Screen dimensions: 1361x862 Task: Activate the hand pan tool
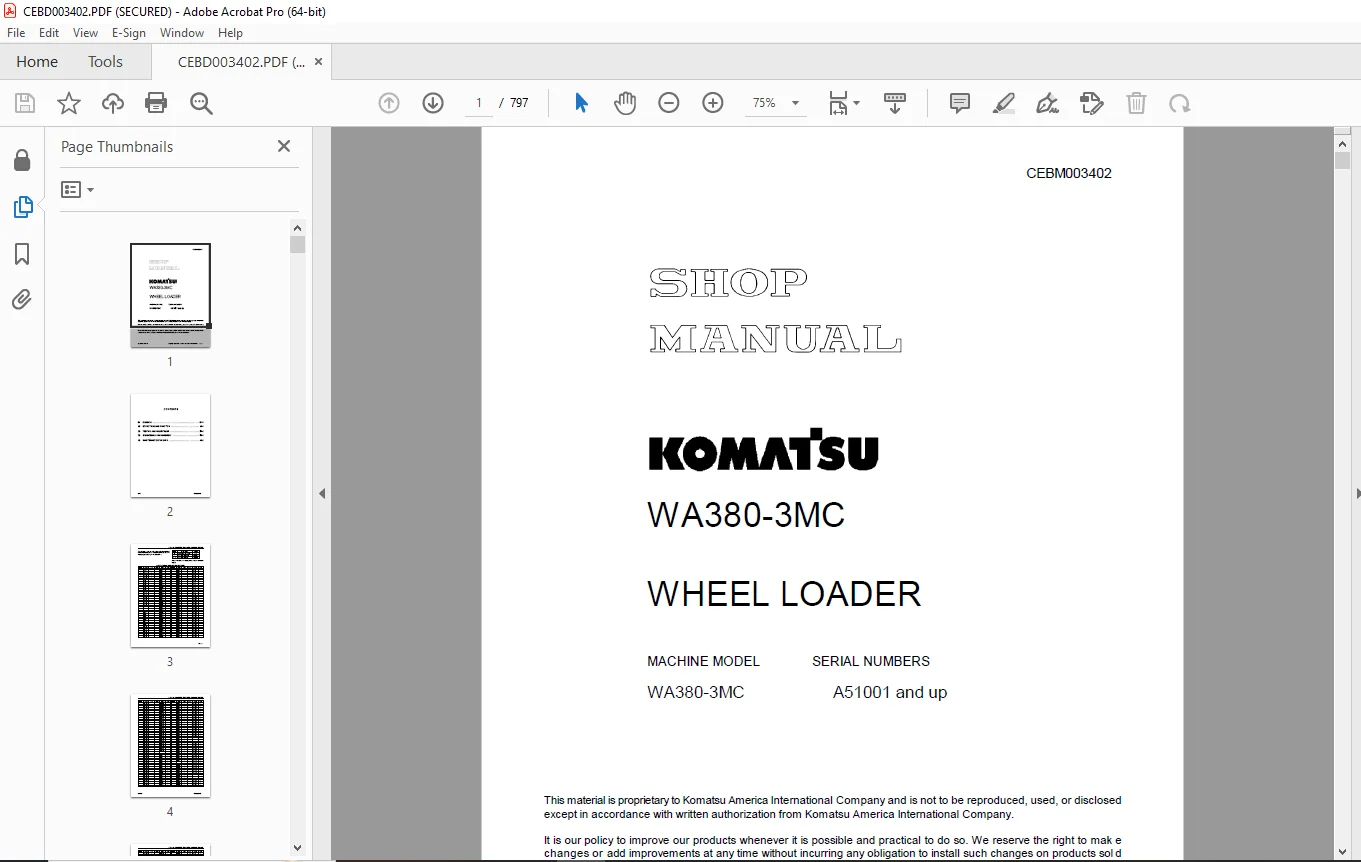[625, 103]
